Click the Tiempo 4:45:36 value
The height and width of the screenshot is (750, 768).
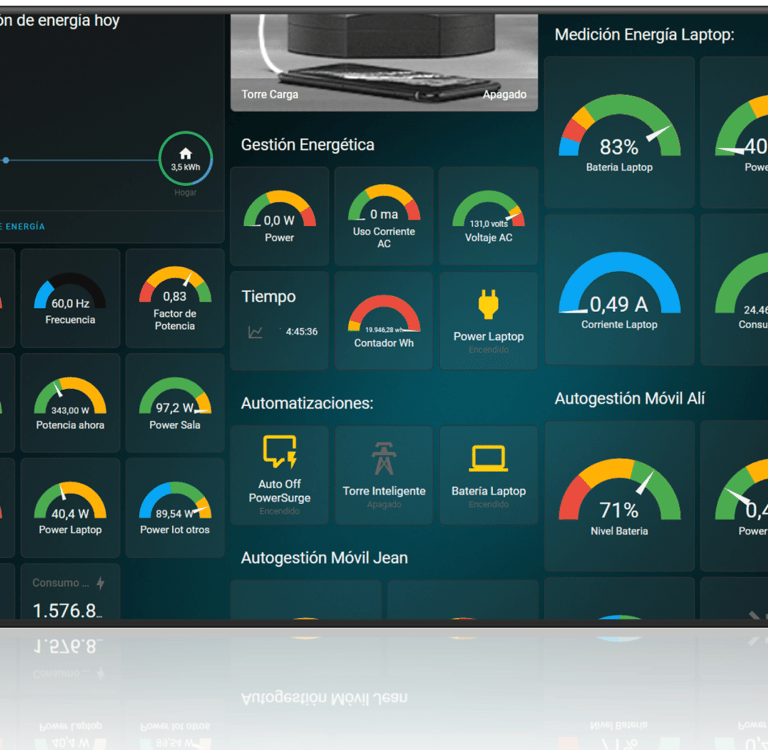coord(302,332)
